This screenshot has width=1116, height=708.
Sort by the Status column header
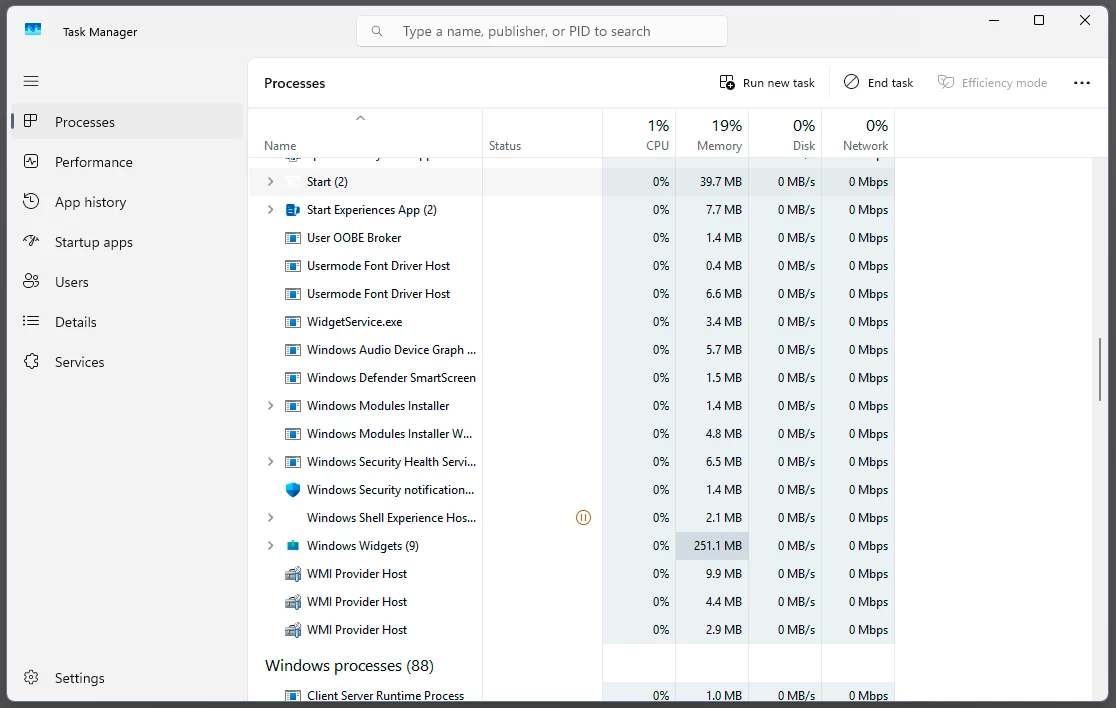542,133
